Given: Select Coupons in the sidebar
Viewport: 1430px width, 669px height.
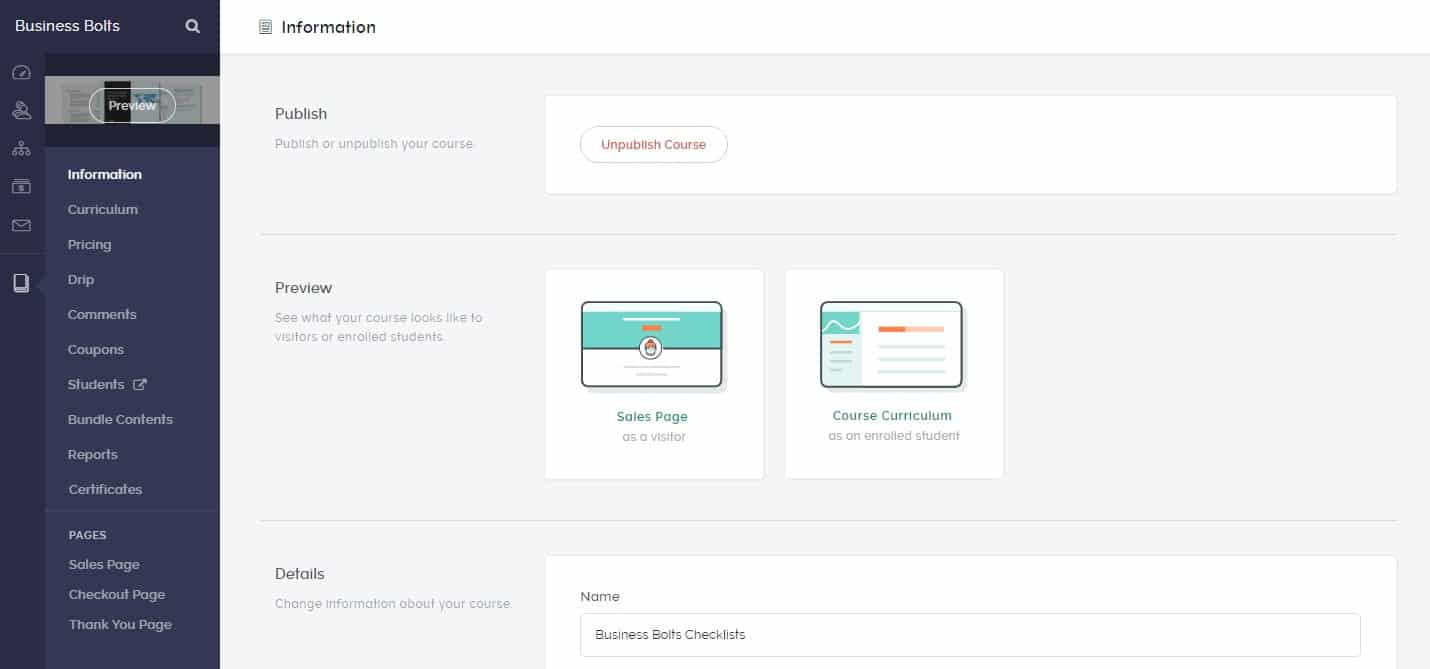Looking at the screenshot, I should [96, 349].
